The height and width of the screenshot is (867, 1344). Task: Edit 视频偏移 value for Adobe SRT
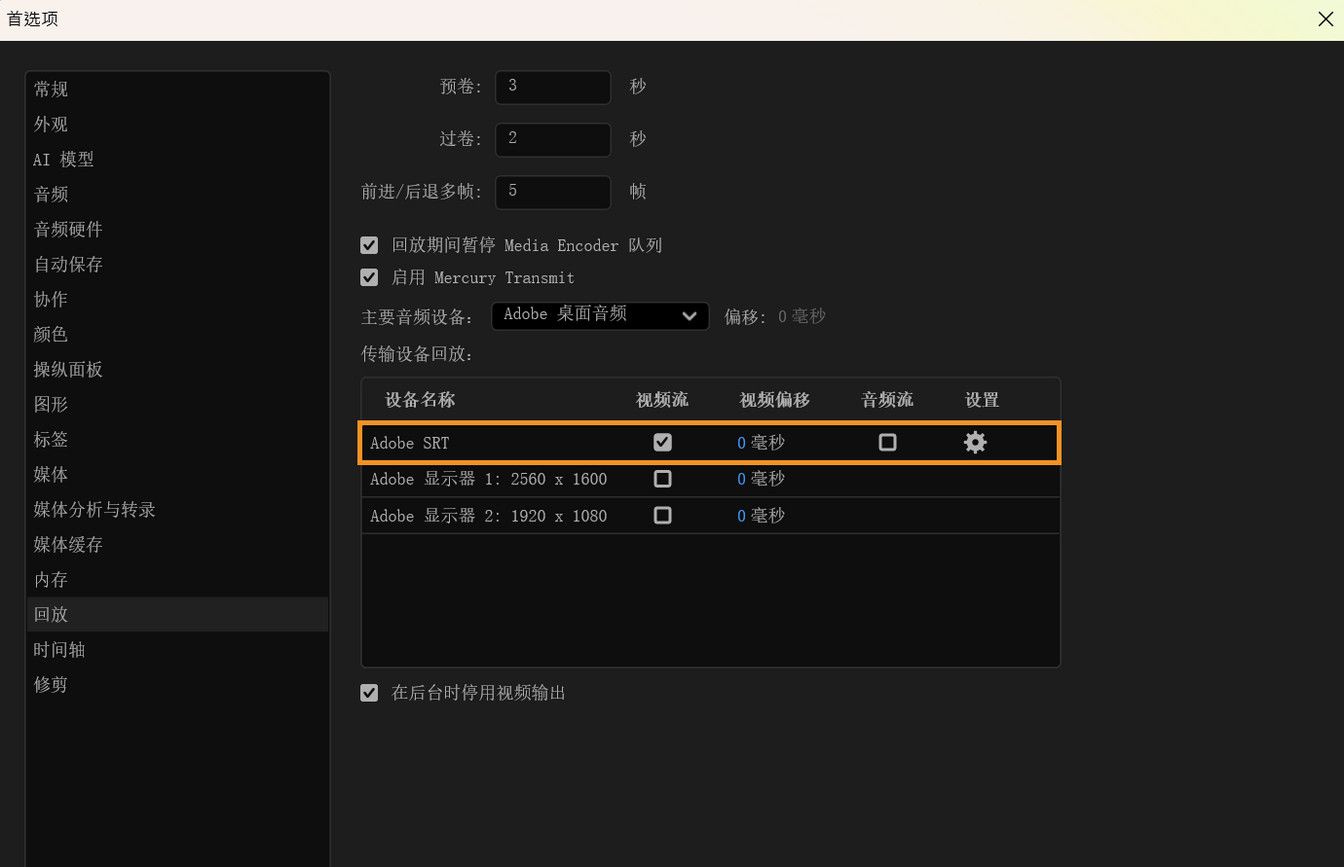(760, 441)
